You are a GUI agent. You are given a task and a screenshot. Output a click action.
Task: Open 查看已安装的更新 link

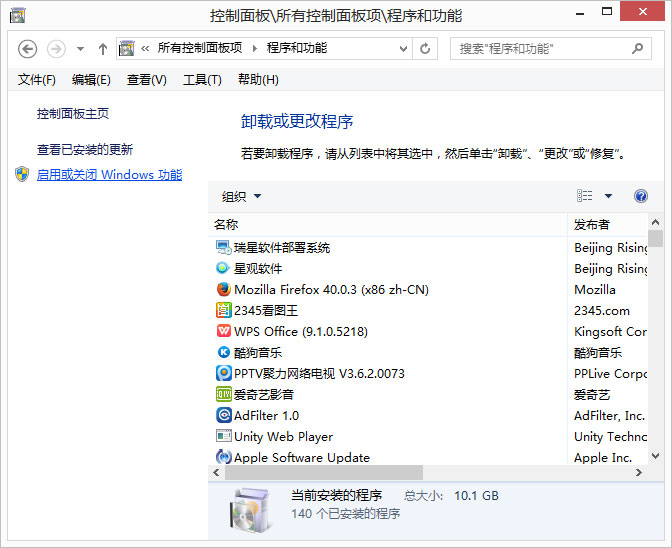tap(85, 150)
